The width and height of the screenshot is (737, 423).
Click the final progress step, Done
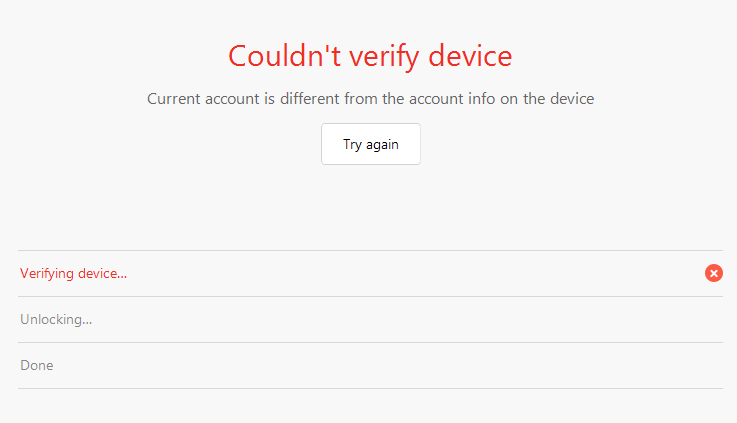click(x=37, y=366)
